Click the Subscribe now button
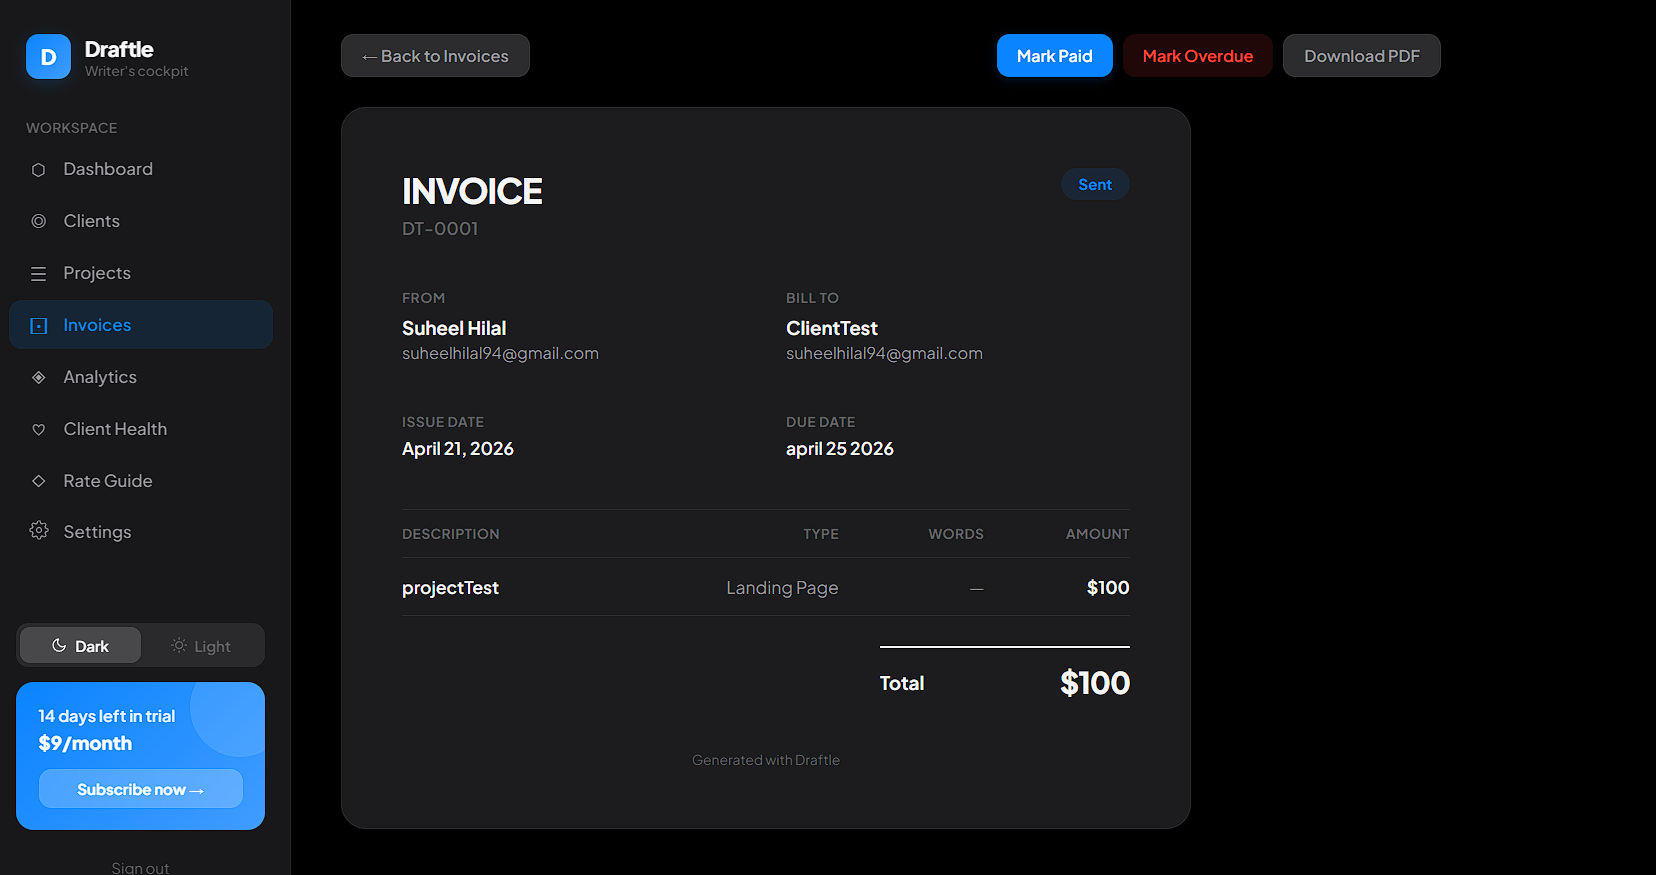The image size is (1656, 875). point(140,789)
